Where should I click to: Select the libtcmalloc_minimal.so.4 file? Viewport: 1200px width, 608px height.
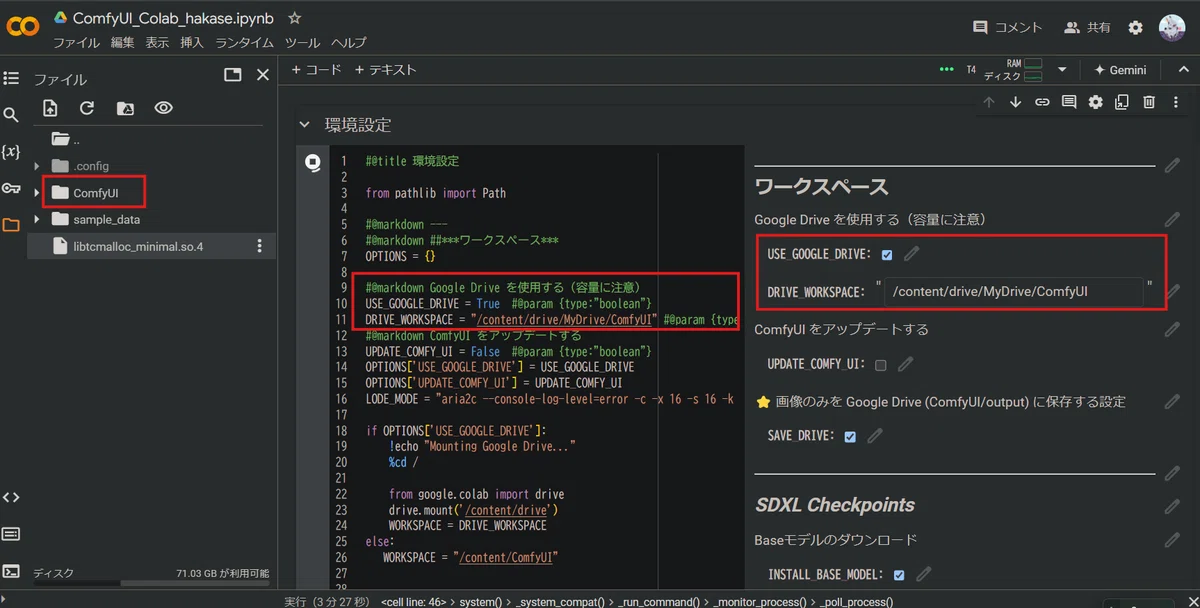coord(139,246)
